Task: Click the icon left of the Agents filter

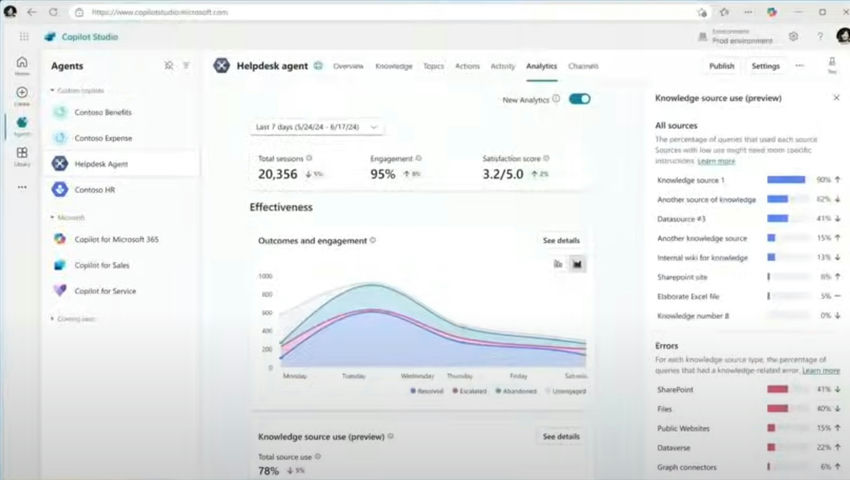Action: click(x=169, y=66)
